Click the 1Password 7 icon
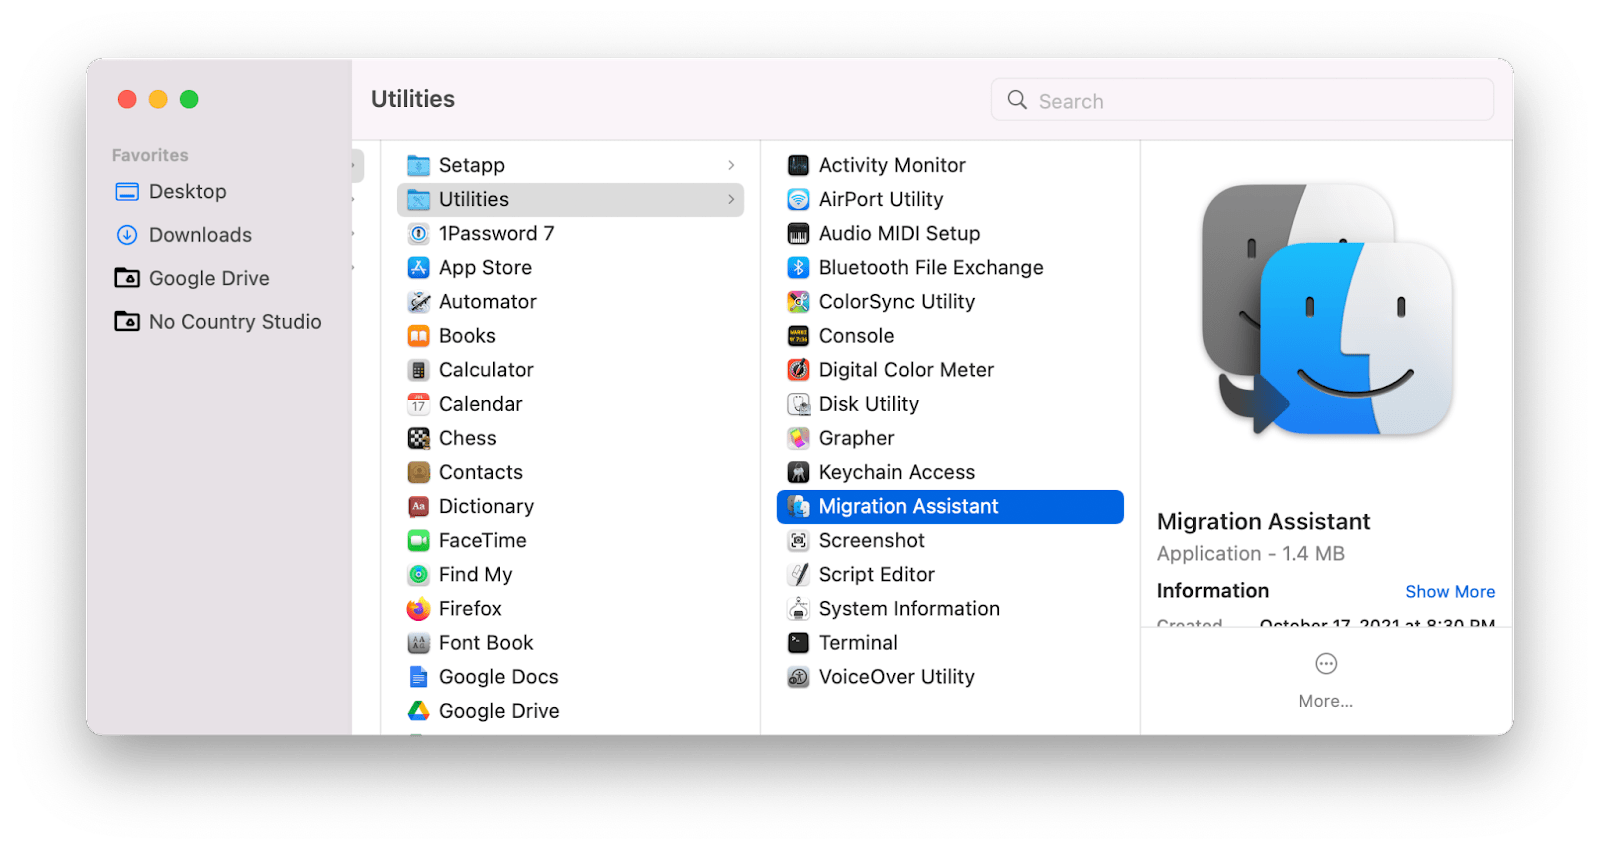Image resolution: width=1600 pixels, height=850 pixels. (418, 233)
